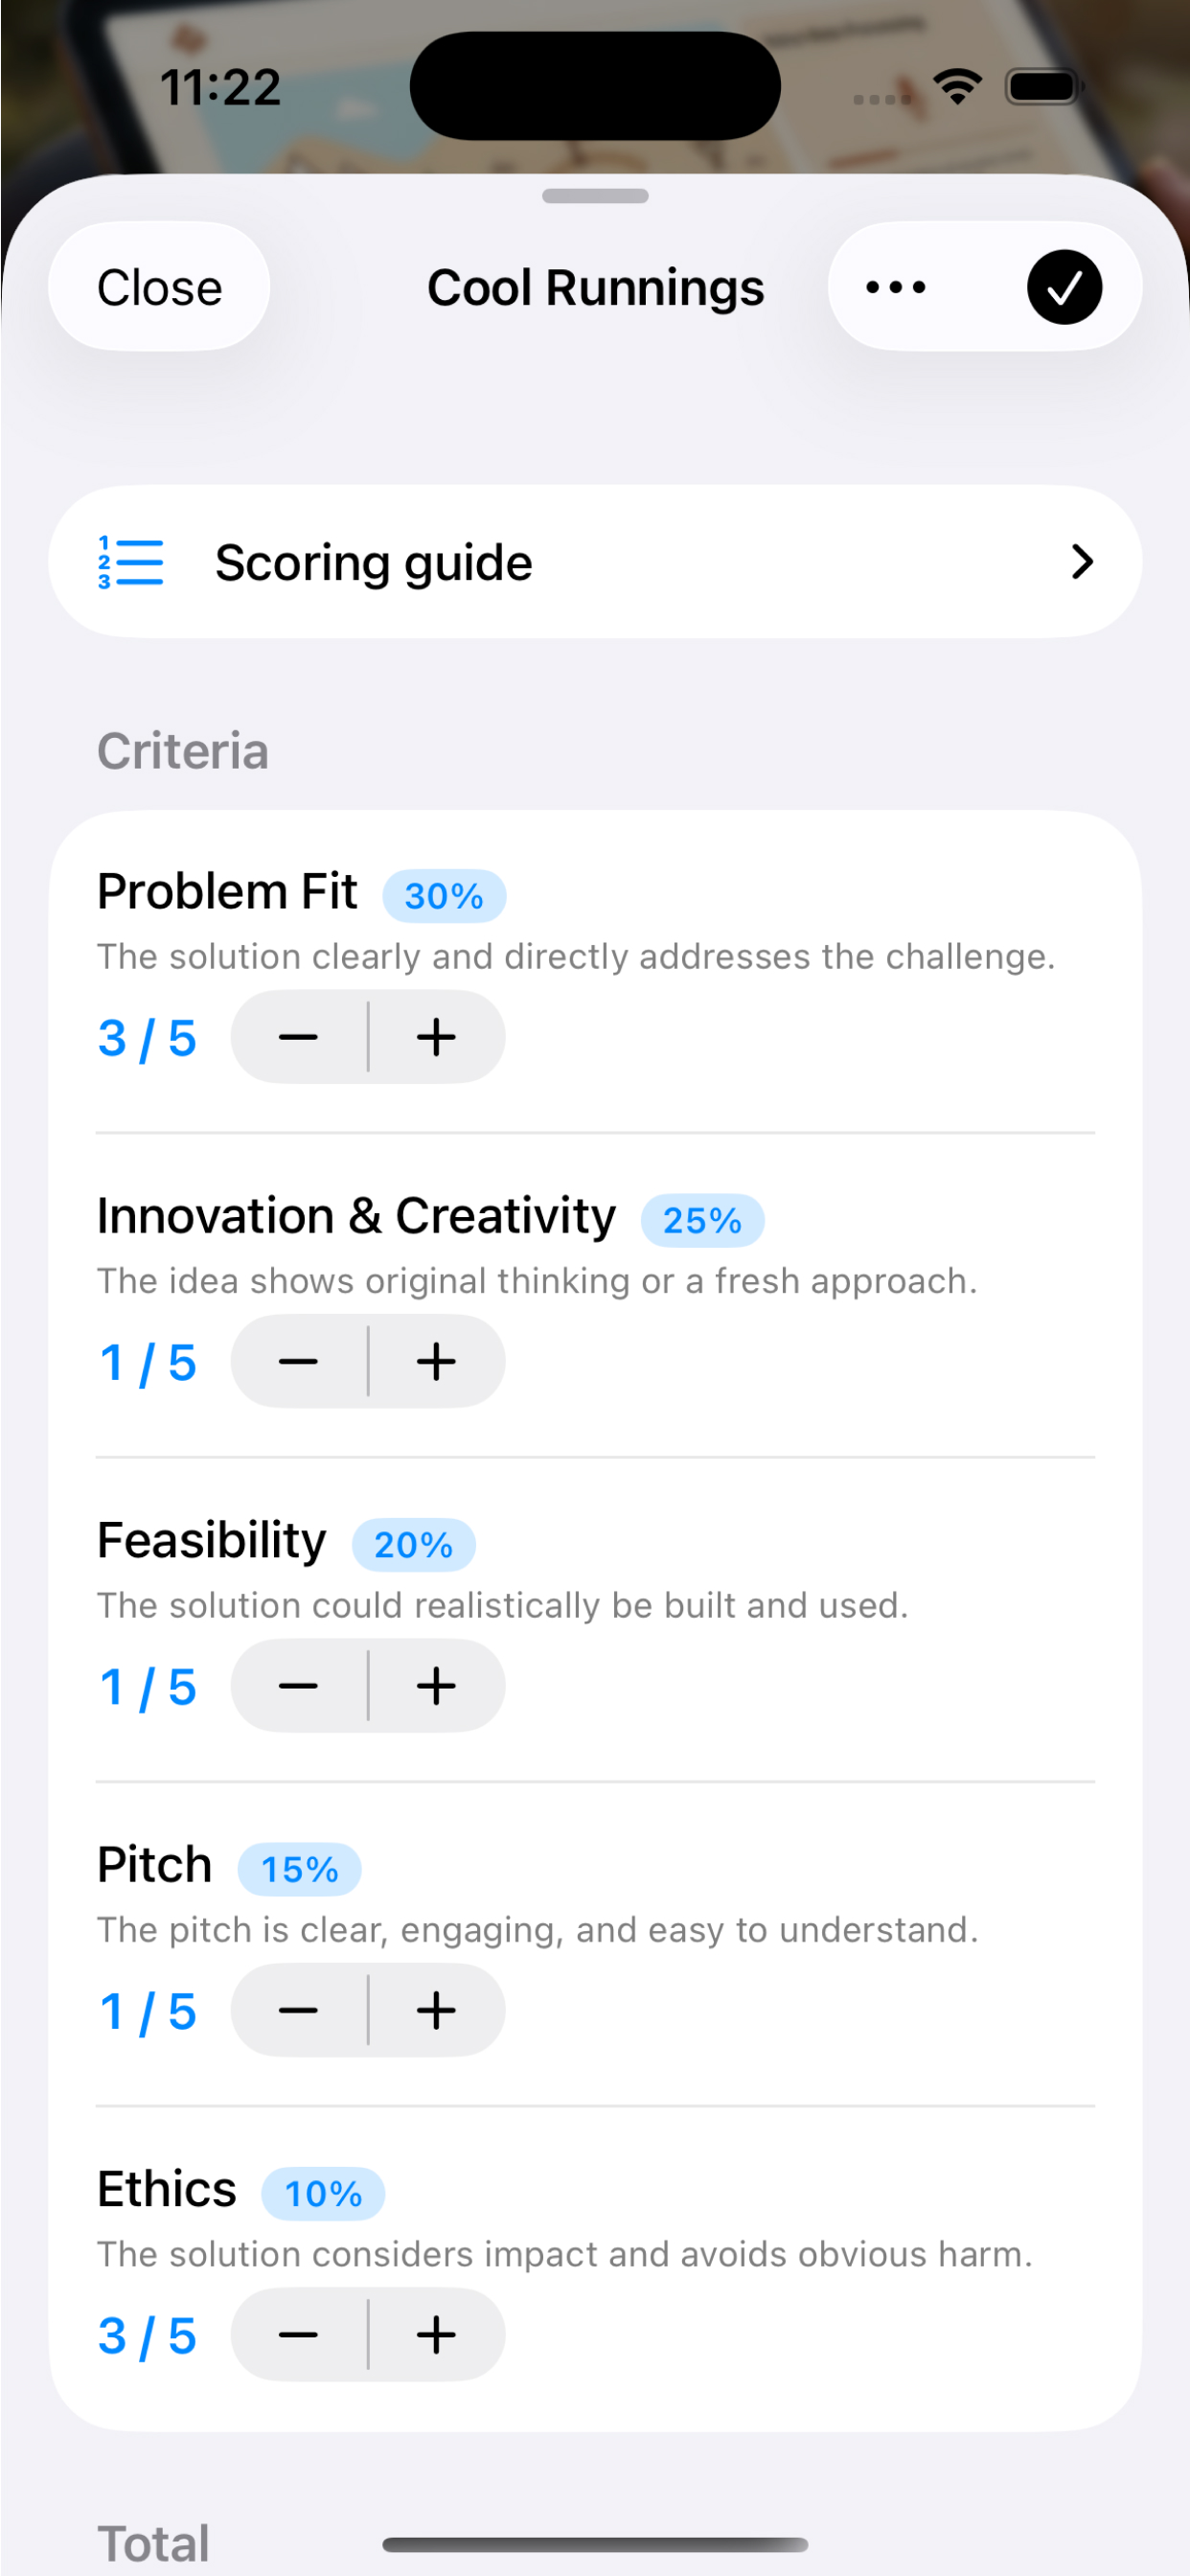Screen dimensions: 1190x2576
Task: Decrease Problem Fit score with minus
Action: tap(299, 1037)
